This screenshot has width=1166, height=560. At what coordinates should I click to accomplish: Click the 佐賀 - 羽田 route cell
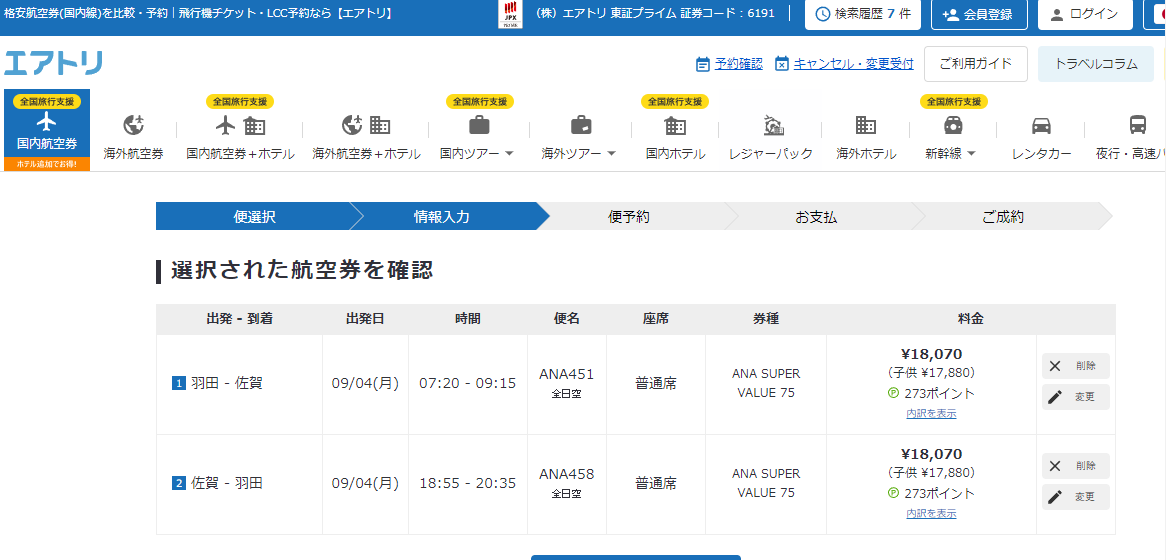click(239, 484)
